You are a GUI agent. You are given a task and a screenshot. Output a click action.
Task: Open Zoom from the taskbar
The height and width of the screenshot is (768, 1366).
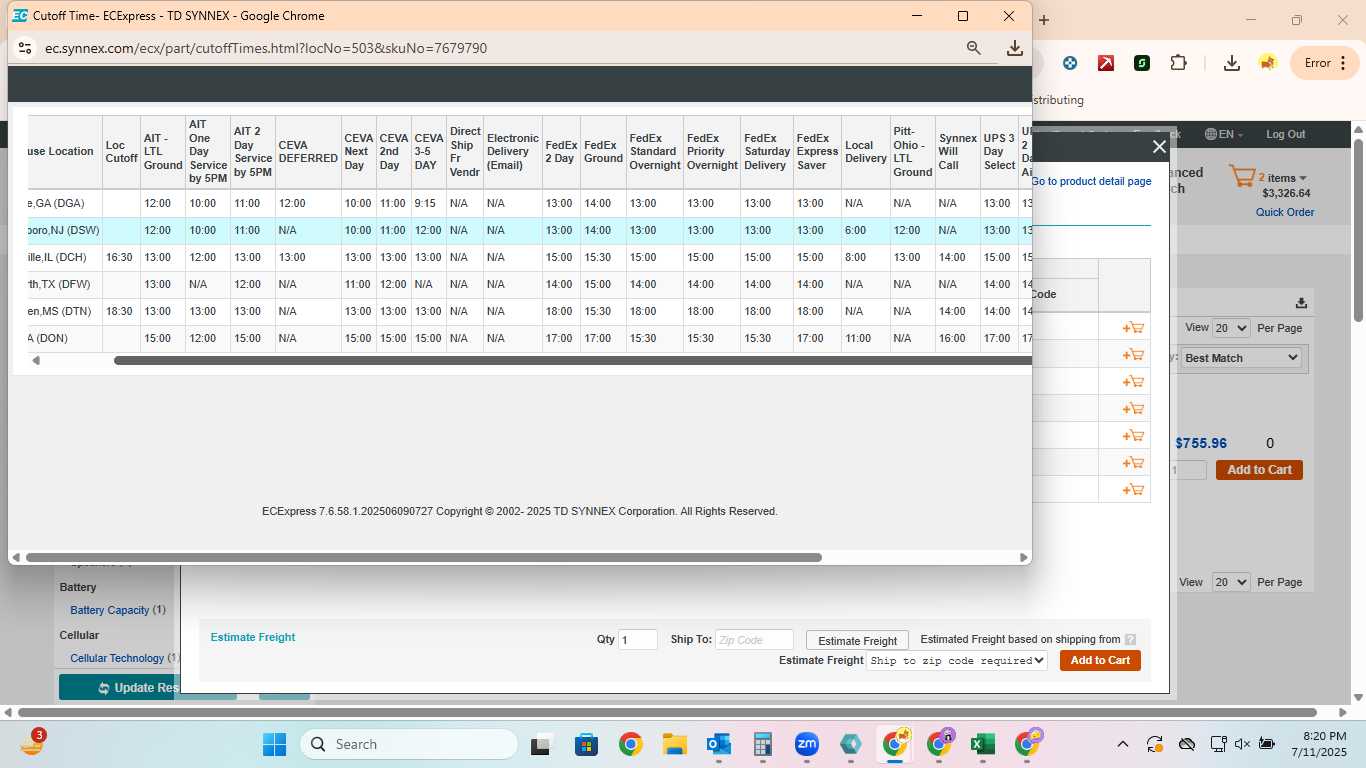pyautogui.click(x=806, y=744)
